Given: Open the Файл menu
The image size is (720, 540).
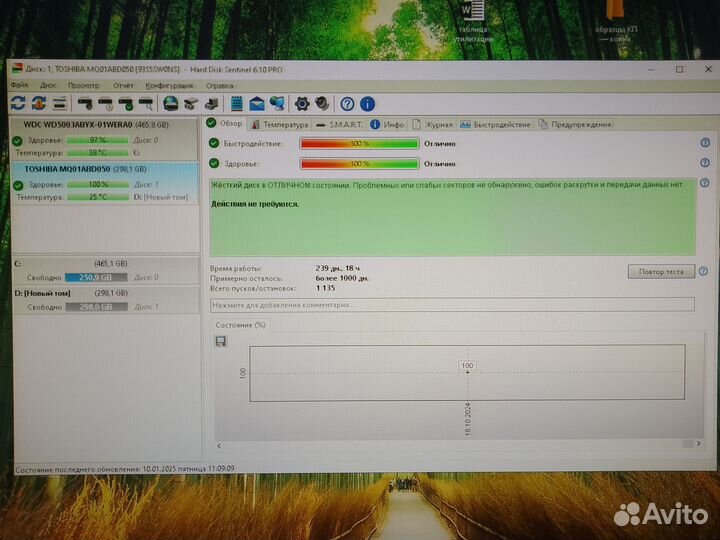Looking at the screenshot, I should [x=19, y=86].
